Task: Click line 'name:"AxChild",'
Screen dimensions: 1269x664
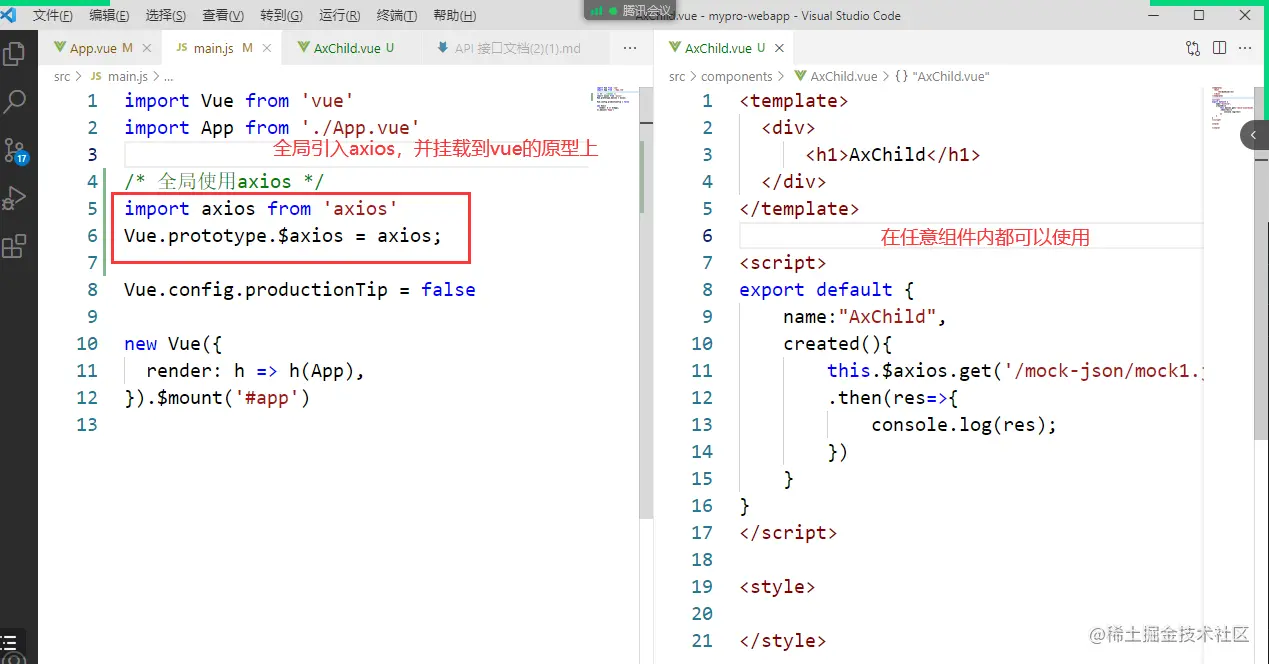Action: [x=865, y=317]
